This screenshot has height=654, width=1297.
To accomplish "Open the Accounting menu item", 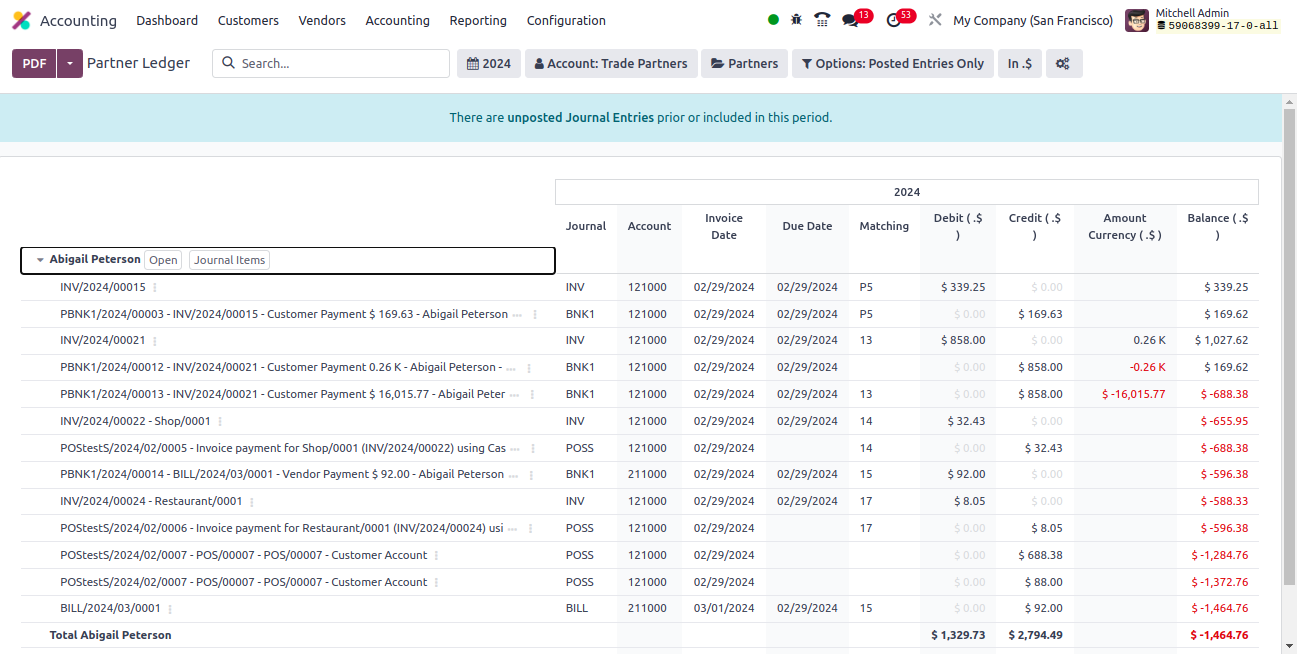I will 397,20.
